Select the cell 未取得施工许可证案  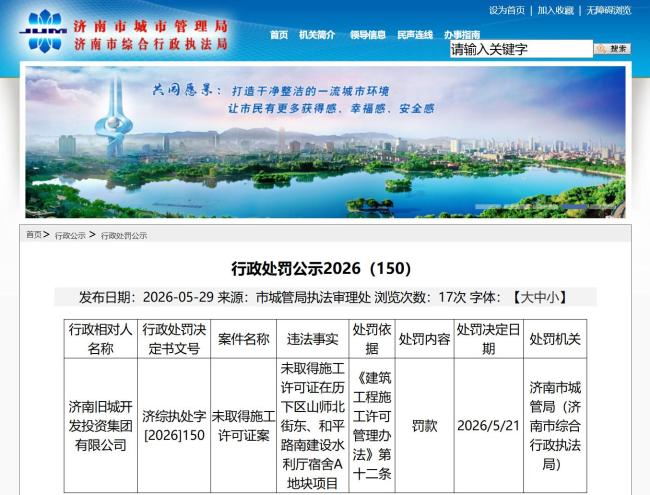(x=244, y=426)
